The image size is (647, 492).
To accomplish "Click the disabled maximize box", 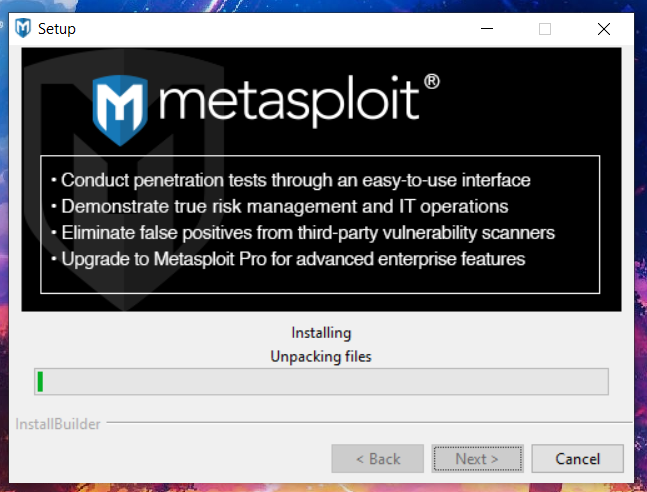I will (545, 29).
